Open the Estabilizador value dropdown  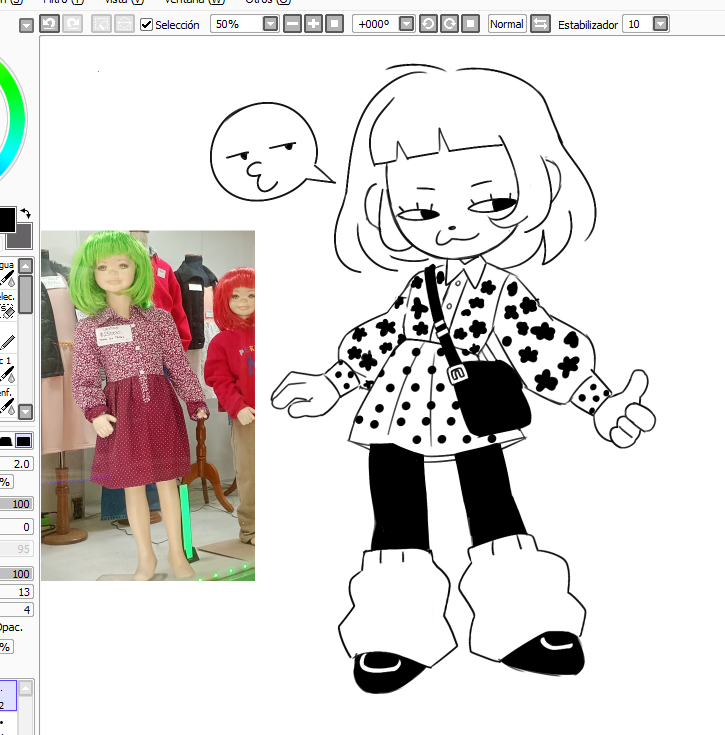(x=660, y=23)
